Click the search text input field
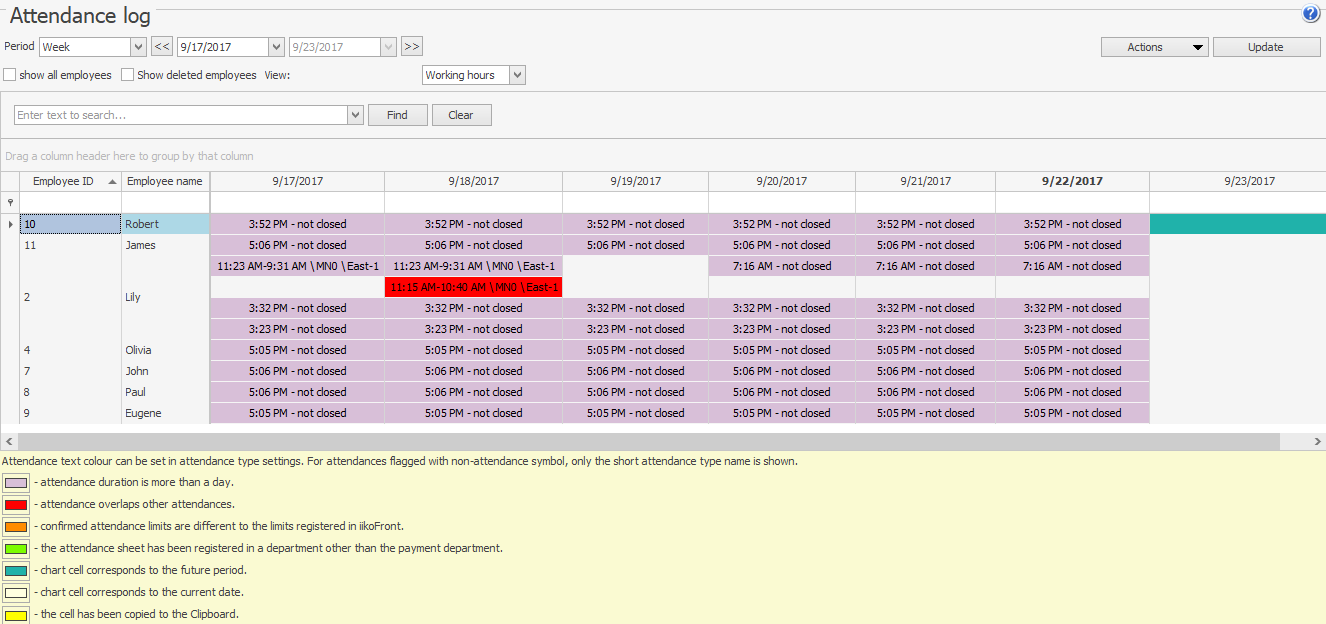Screen dimensions: 1326x624 click(180, 115)
